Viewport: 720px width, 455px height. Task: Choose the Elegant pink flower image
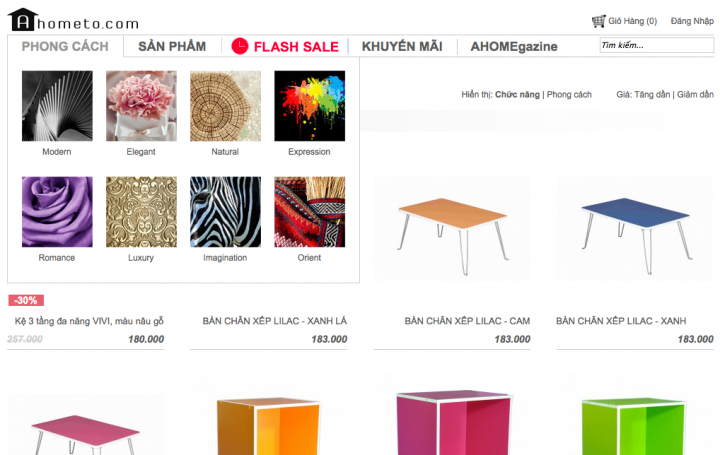tap(141, 106)
